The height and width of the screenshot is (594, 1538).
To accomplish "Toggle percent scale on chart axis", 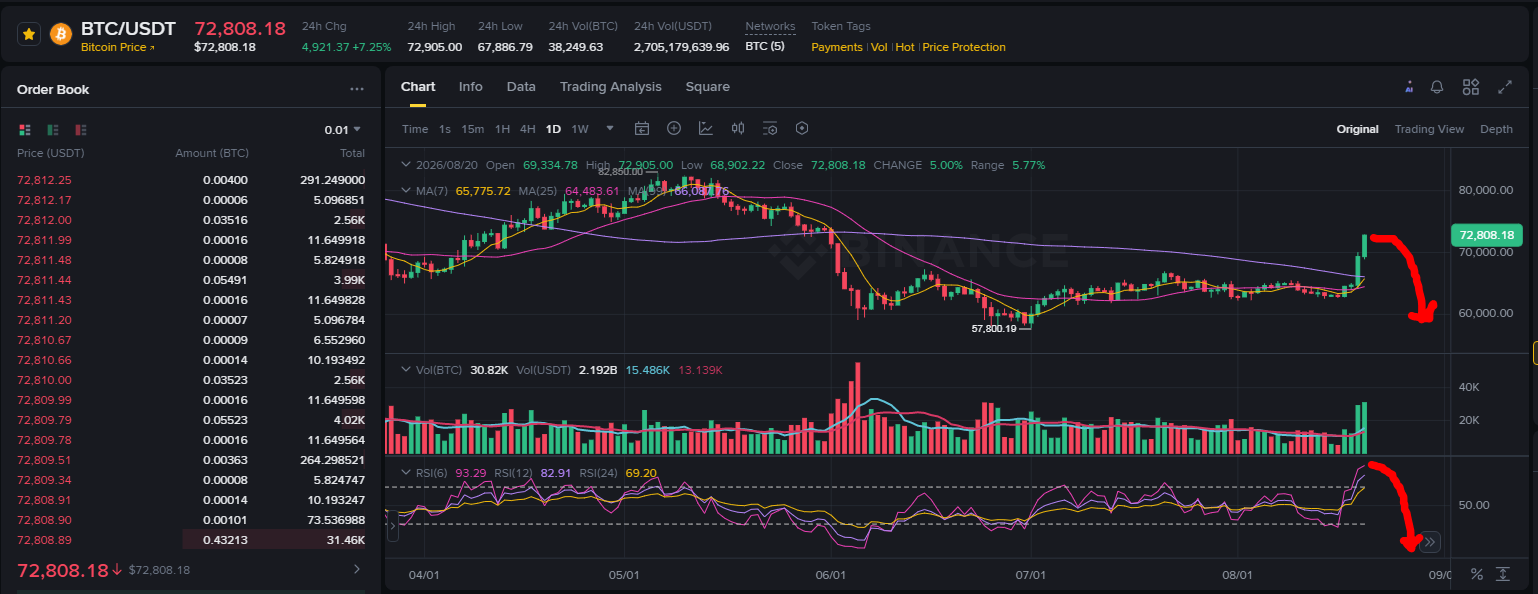I will tap(1476, 574).
